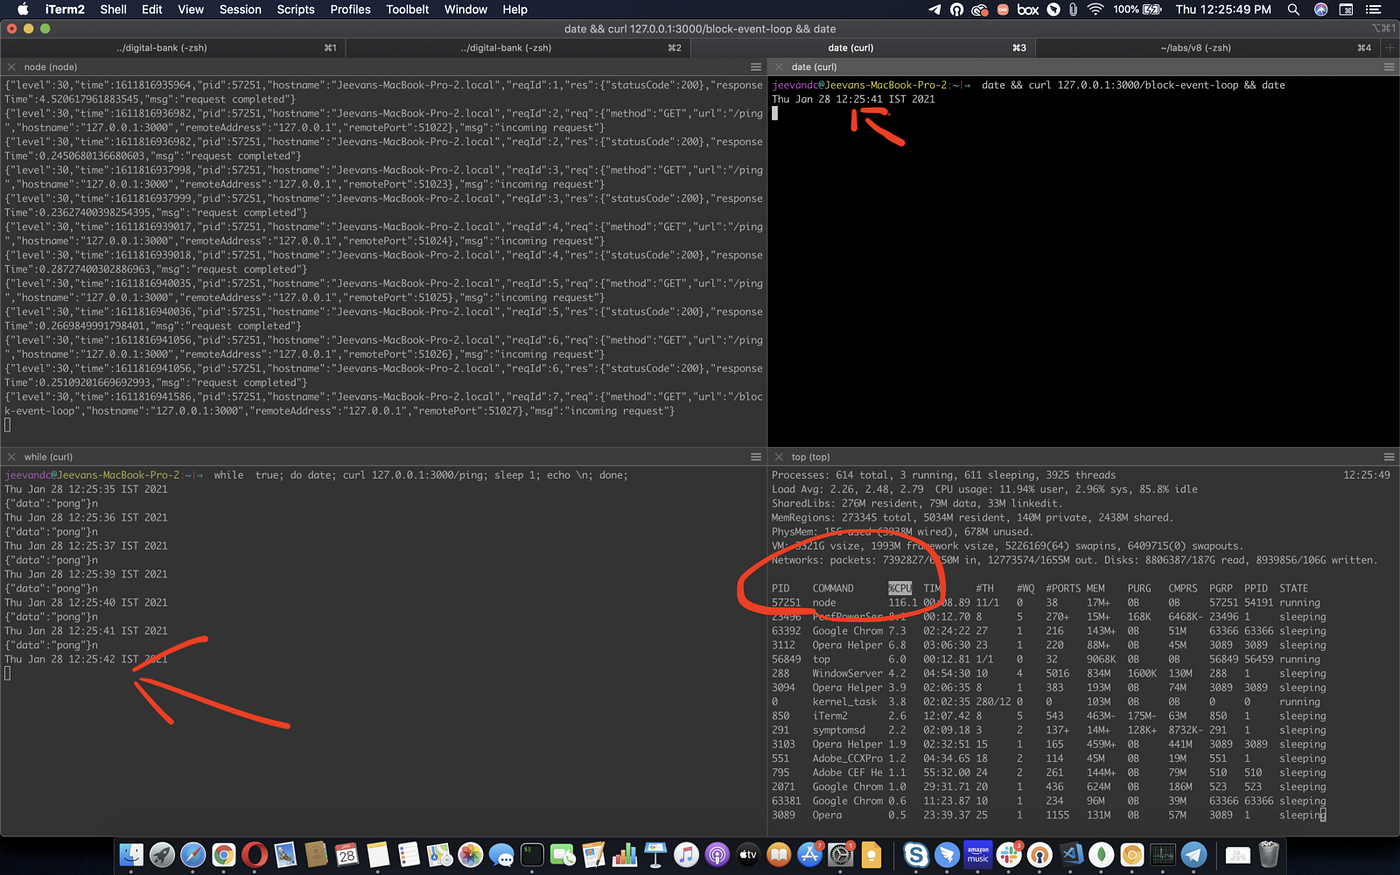Open Activity Monitor from the Dock
Viewport: 1400px width, 875px height.
coord(1162,855)
